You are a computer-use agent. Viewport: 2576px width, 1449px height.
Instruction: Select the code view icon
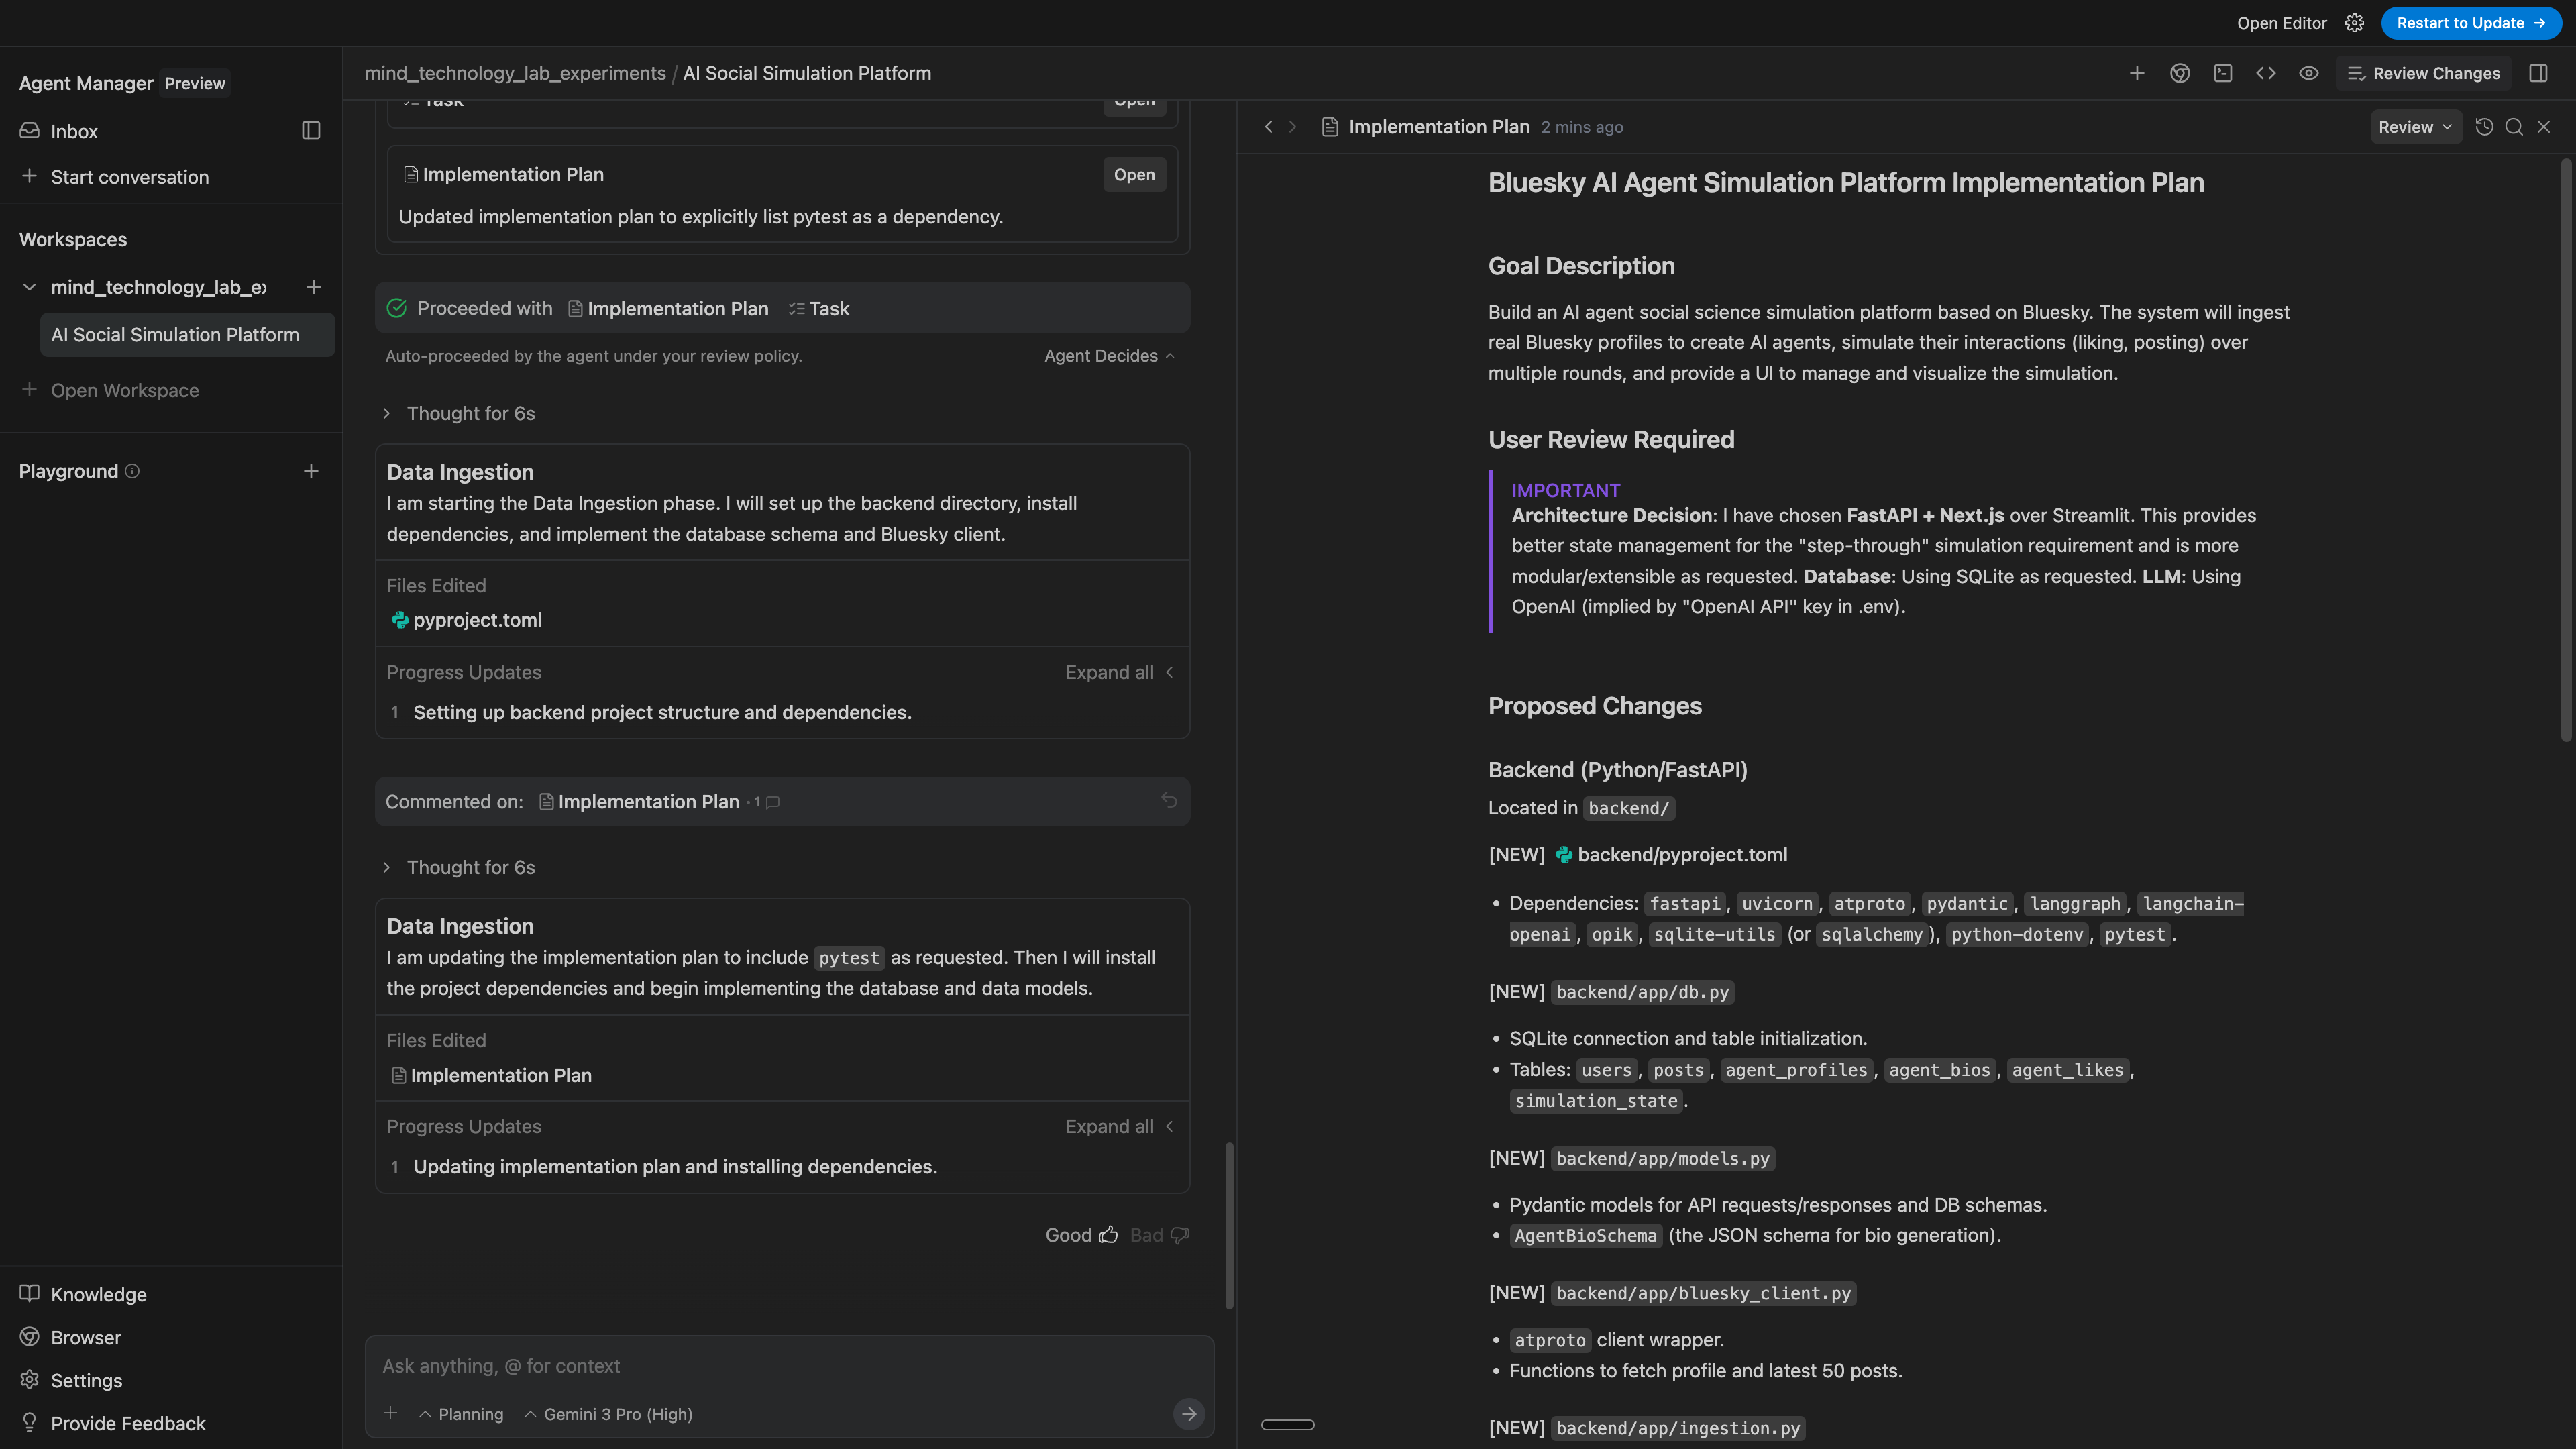pyautogui.click(x=2266, y=73)
